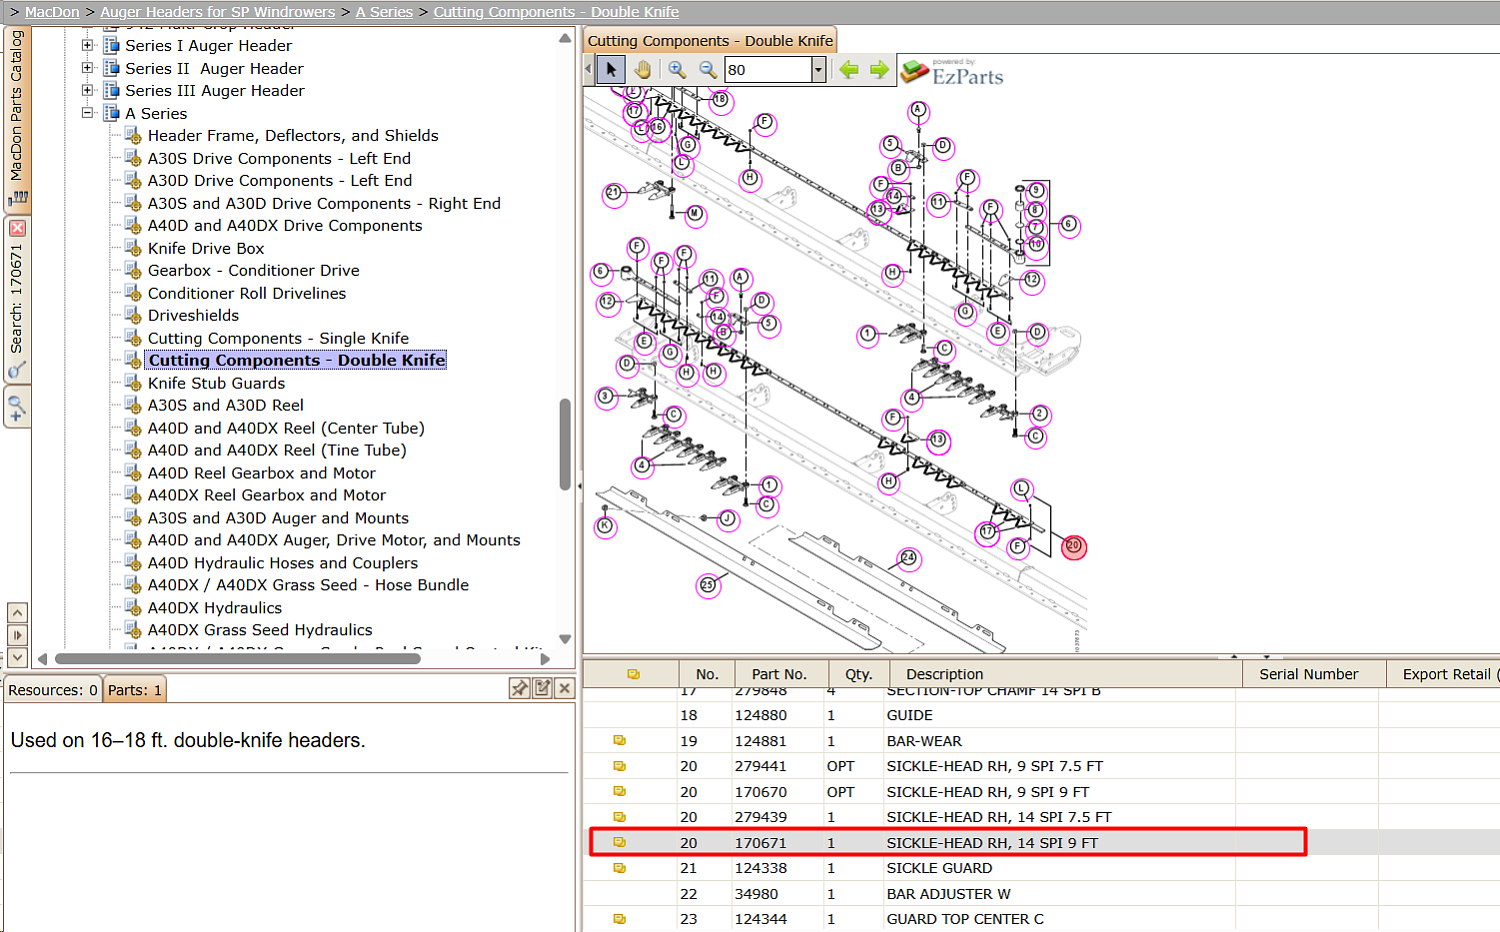Click callout J on the diagram
This screenshot has width=1500, height=932.
[x=728, y=518]
